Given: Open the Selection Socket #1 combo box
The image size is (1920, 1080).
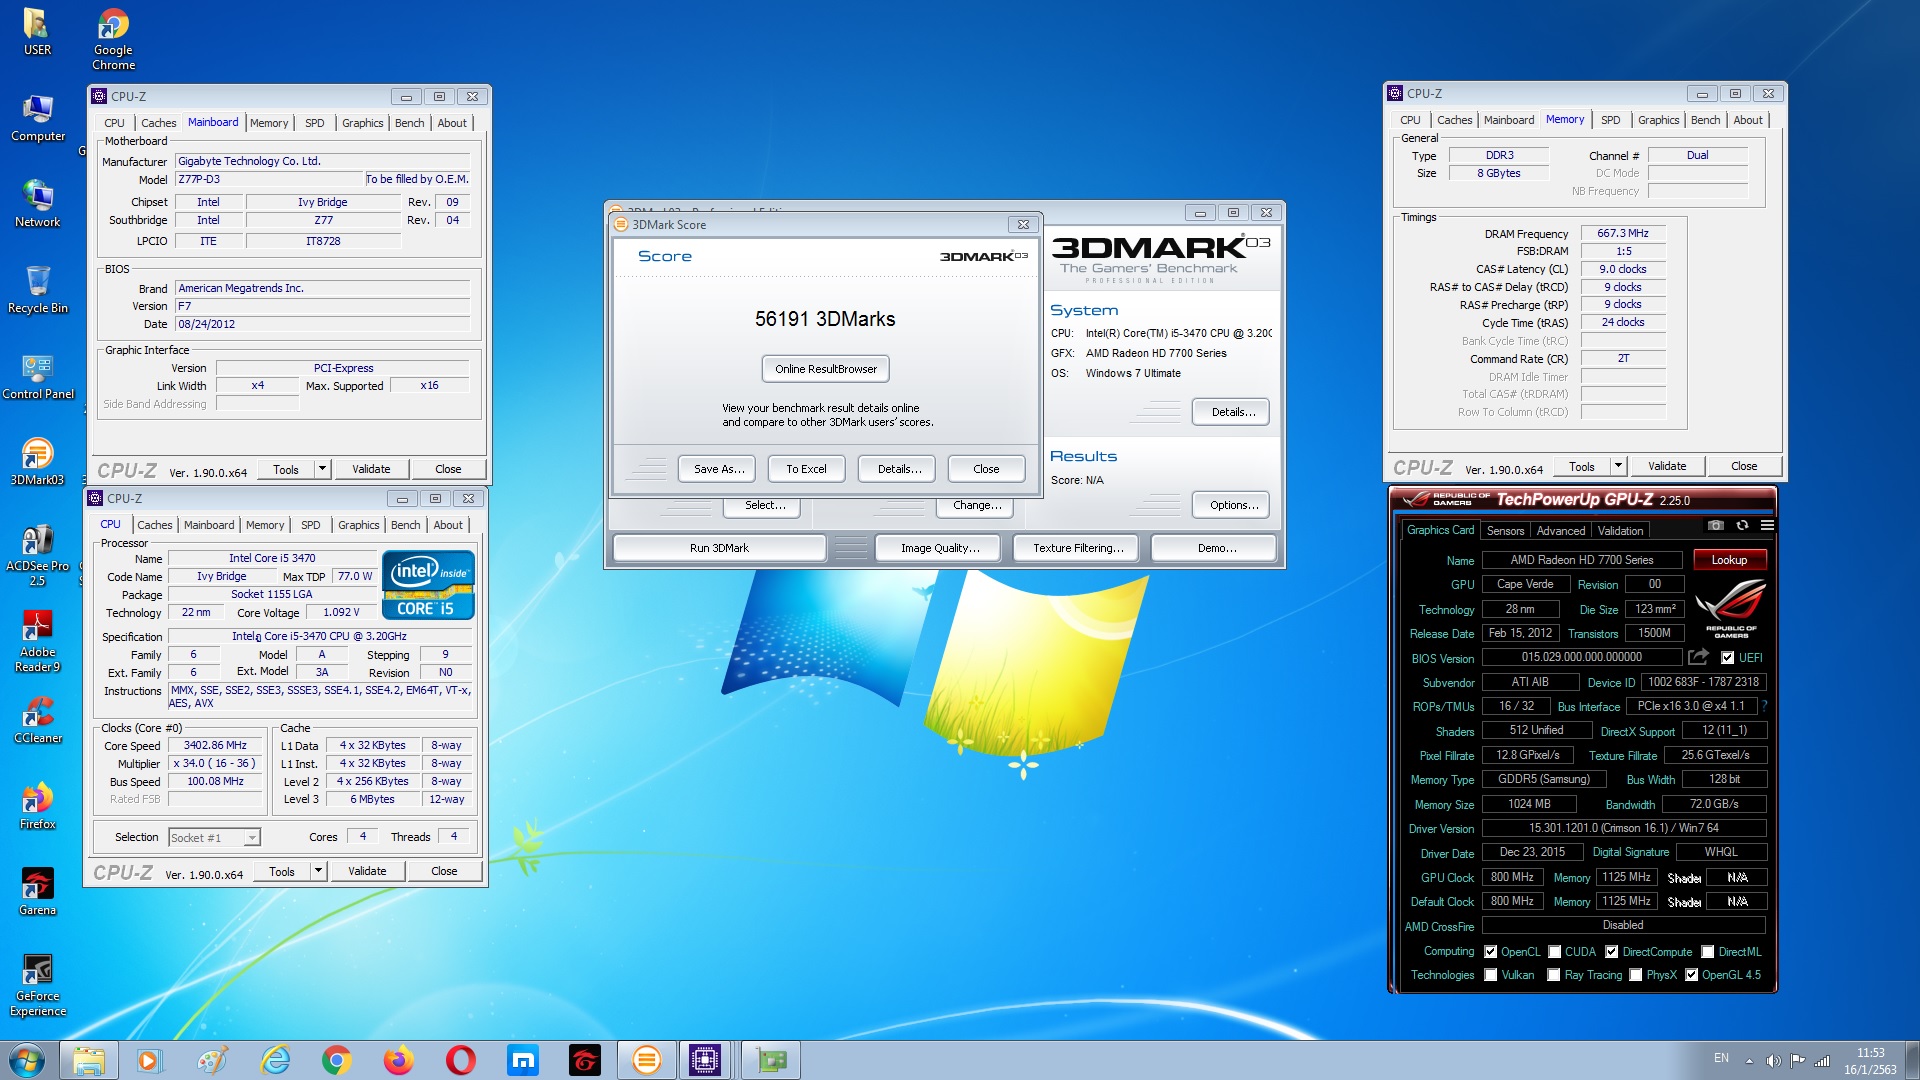Looking at the screenshot, I should [214, 838].
